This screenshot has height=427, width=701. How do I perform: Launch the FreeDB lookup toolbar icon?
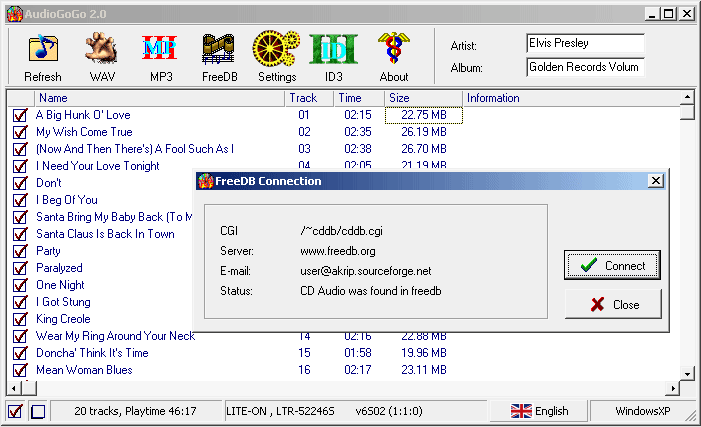point(219,48)
